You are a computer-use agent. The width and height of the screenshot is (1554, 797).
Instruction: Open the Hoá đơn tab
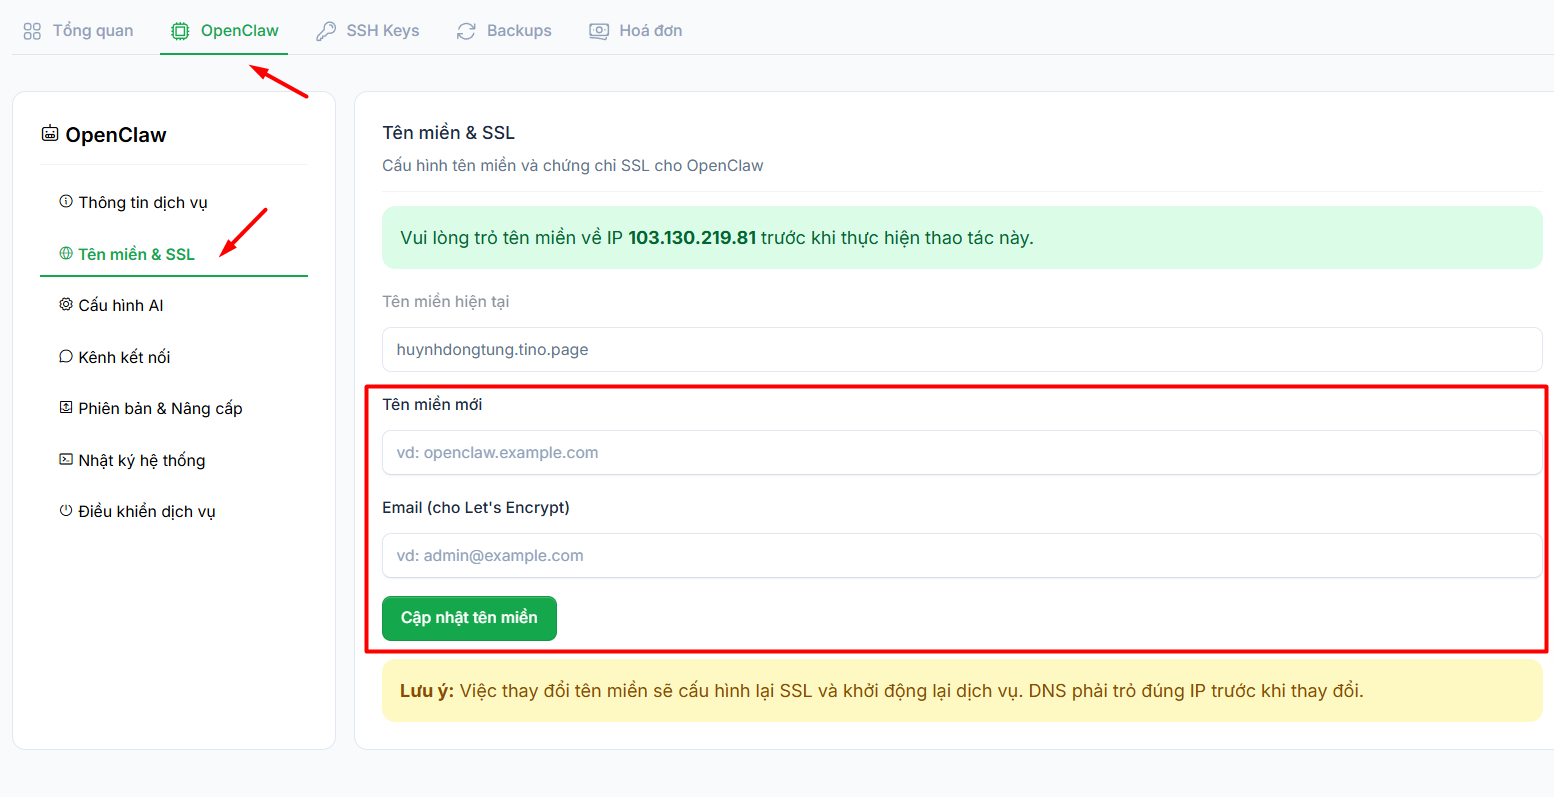click(636, 31)
